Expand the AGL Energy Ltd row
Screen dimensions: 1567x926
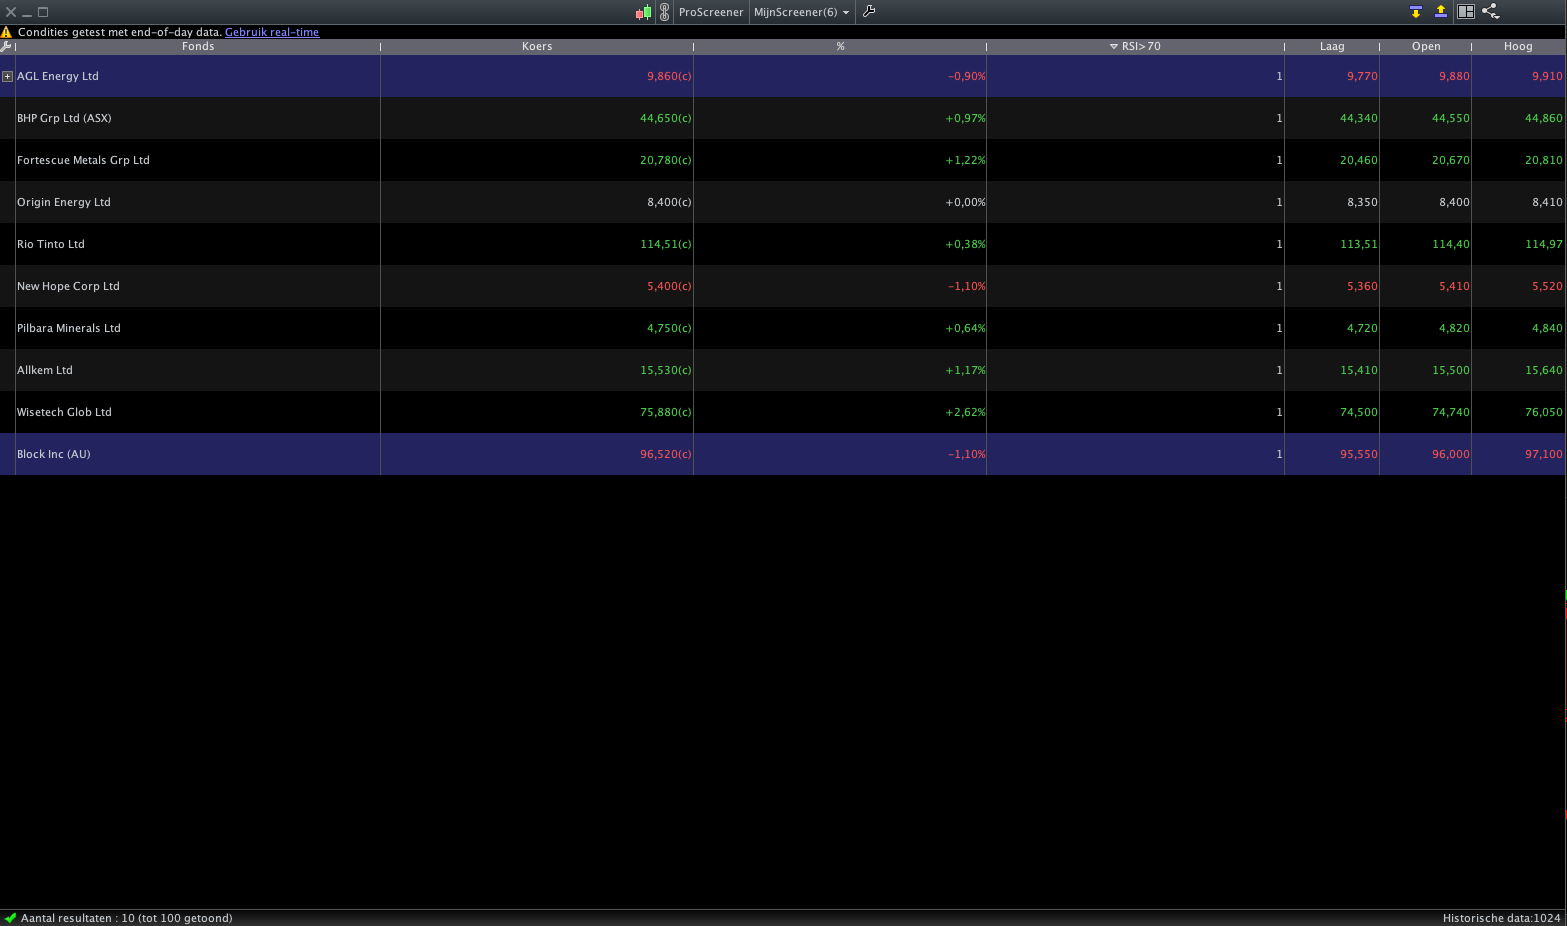coord(7,76)
